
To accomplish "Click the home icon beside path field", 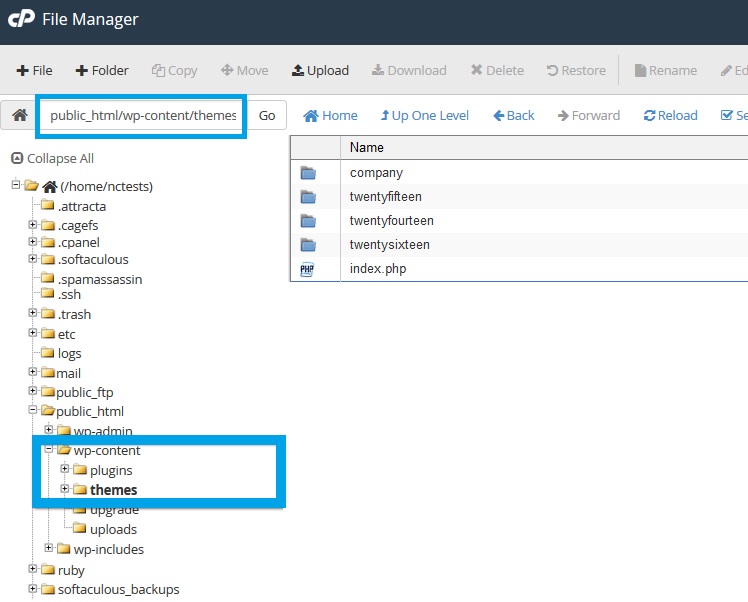I will point(20,115).
